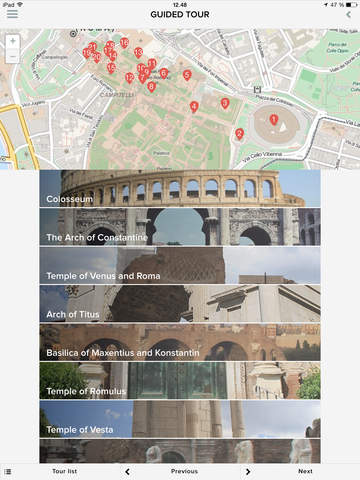Select map pin number 2
This screenshot has height=480, width=360.
[239, 134]
